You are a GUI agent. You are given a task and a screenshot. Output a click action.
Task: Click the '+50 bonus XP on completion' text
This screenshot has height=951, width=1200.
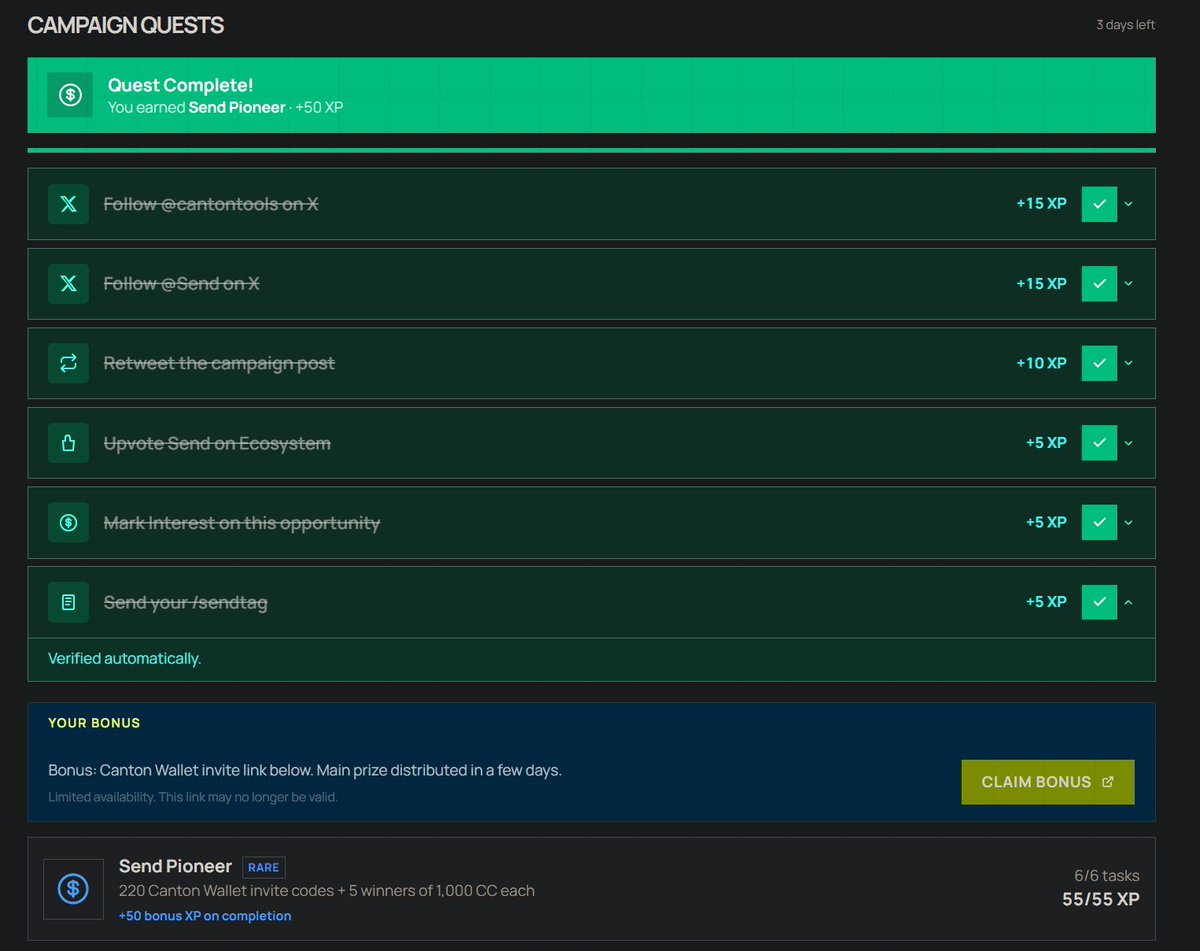[205, 916]
